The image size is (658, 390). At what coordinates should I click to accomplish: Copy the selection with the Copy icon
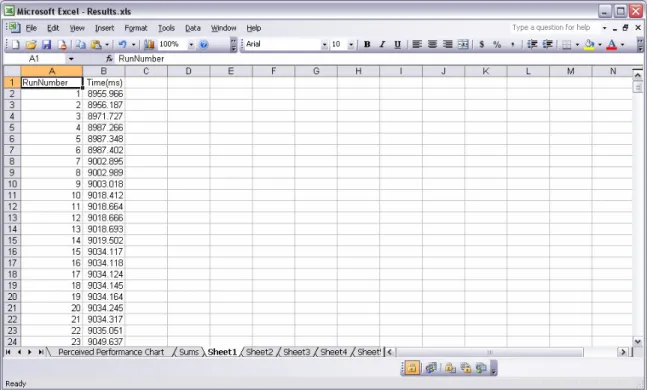coord(81,44)
